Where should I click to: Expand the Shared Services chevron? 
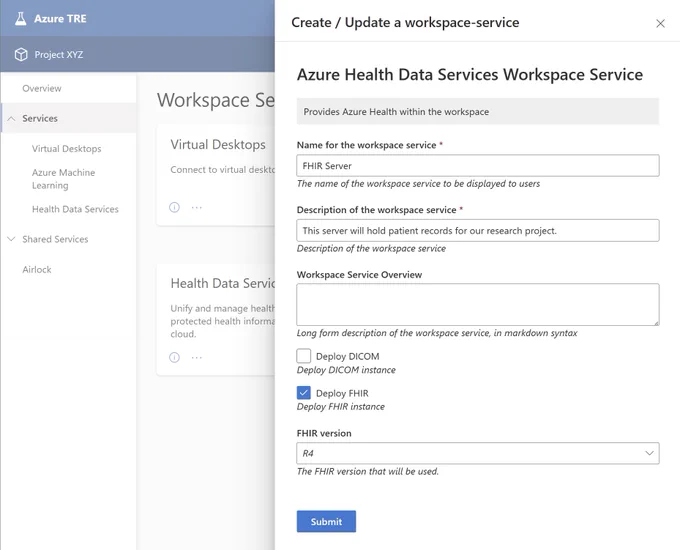(12, 239)
